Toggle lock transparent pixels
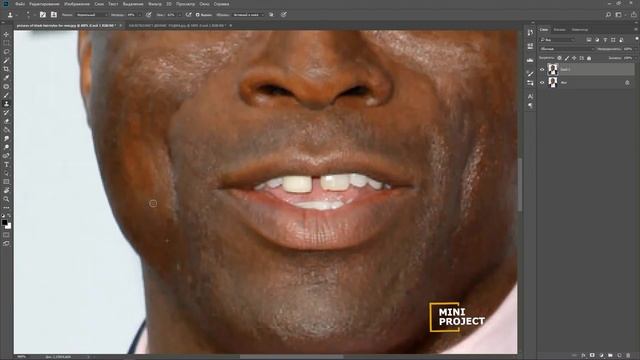 tap(559, 58)
